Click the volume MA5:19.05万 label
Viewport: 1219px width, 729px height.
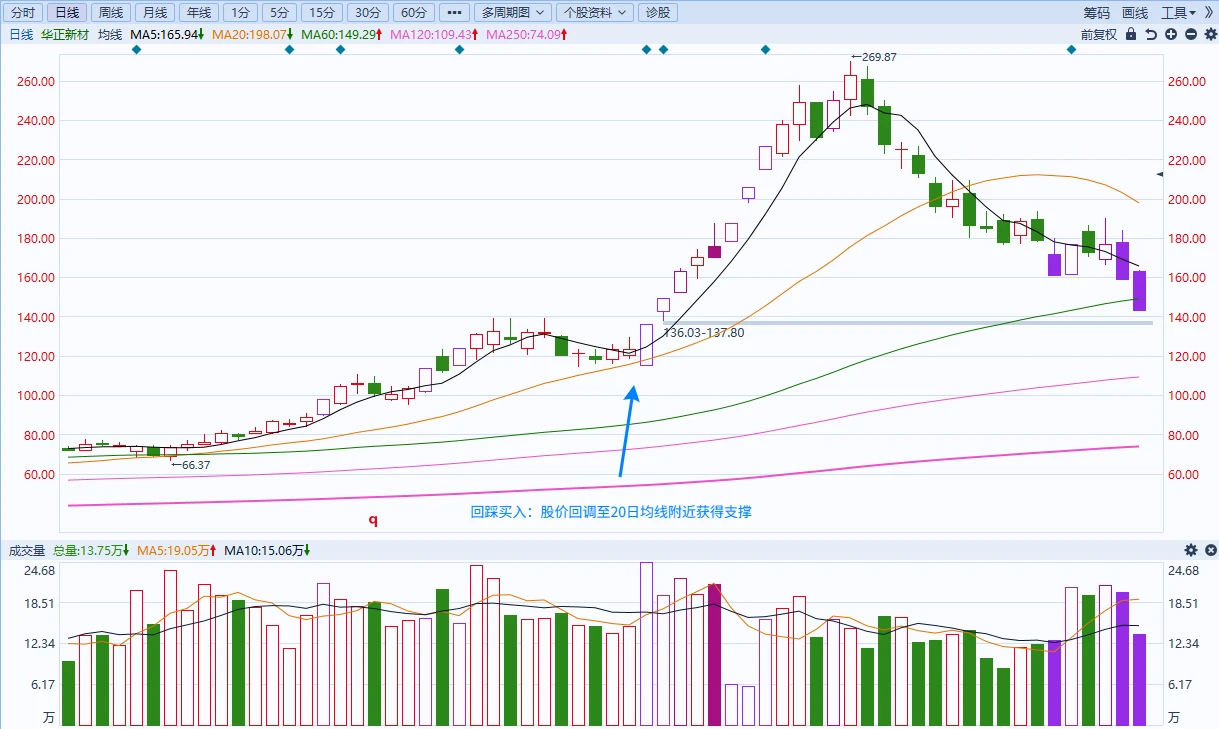coord(178,550)
